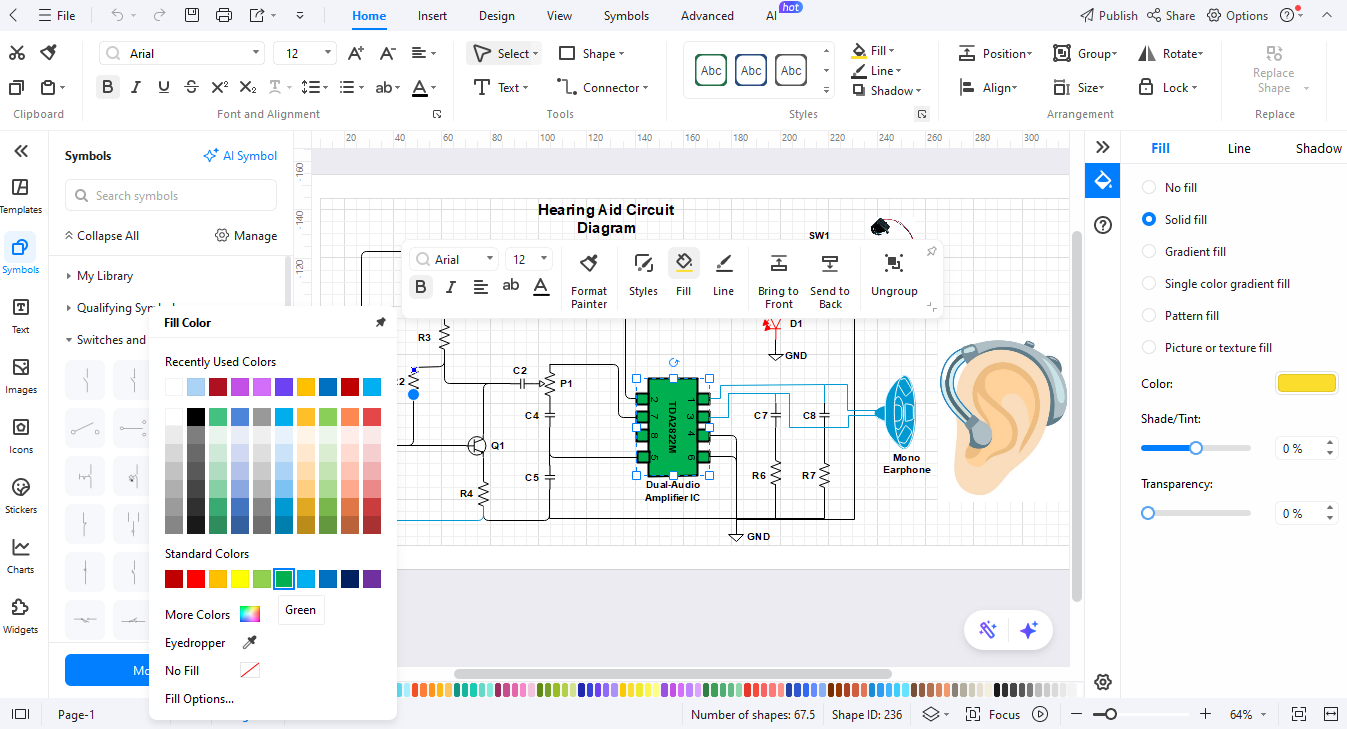1347x729 pixels.
Task: Open the Templates sidebar panel
Action: click(x=21, y=195)
